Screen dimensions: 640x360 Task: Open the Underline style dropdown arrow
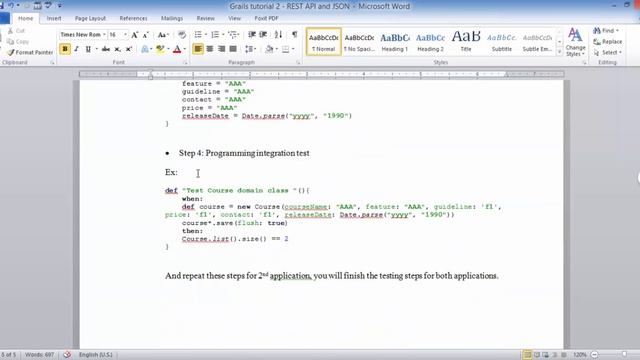[96, 49]
